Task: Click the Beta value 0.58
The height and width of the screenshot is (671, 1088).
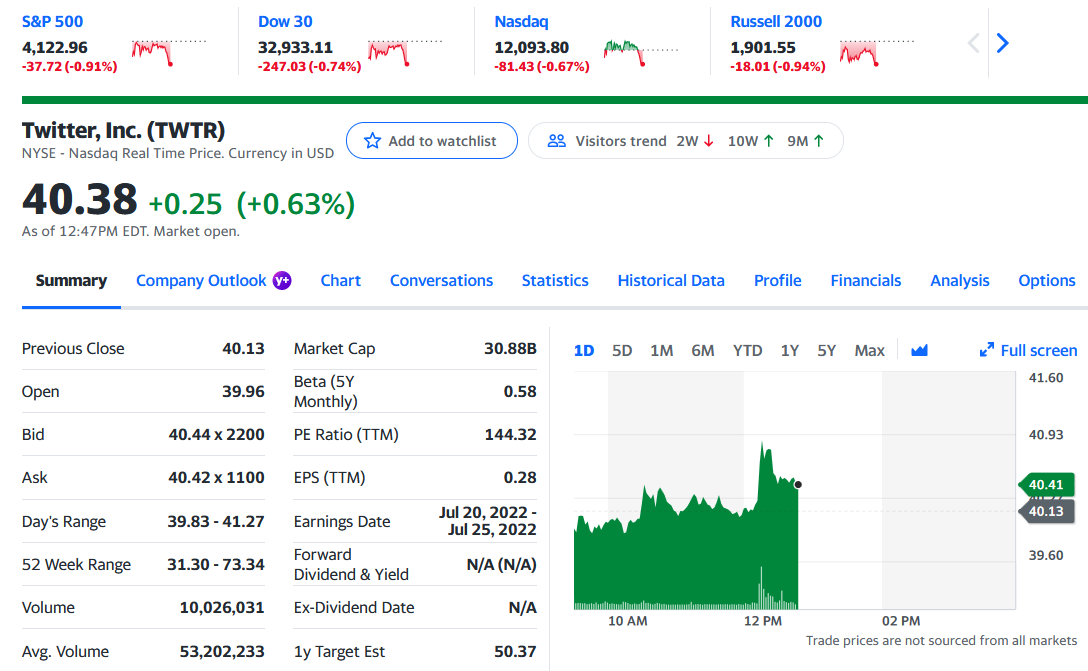Action: point(520,391)
